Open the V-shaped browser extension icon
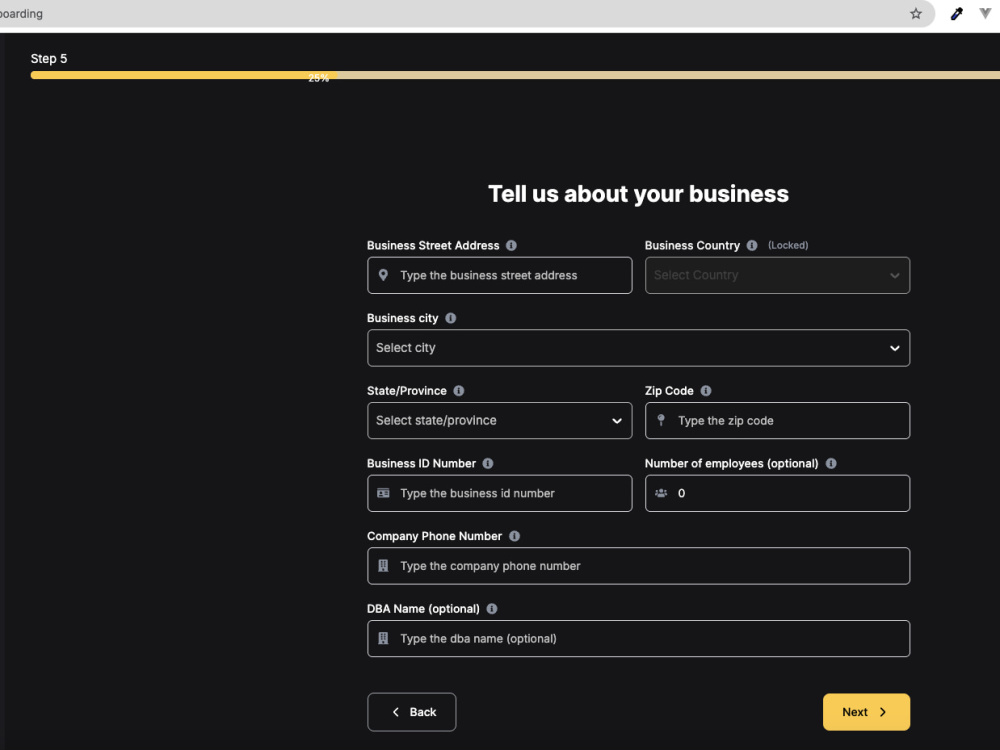Screen dimensions: 1000x750 click(x=985, y=13)
